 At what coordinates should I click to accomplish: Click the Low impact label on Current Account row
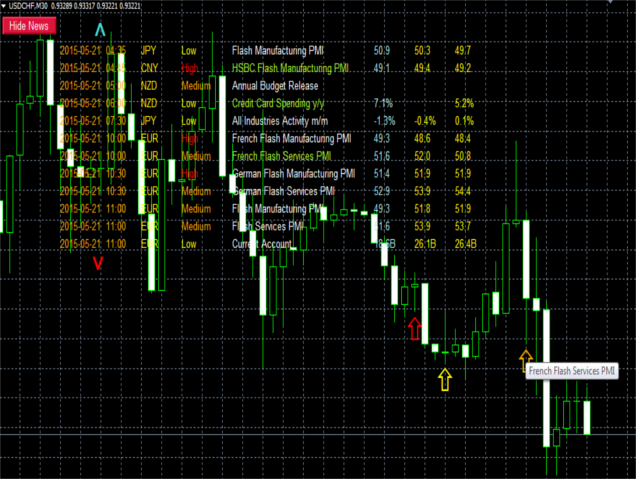click(189, 244)
